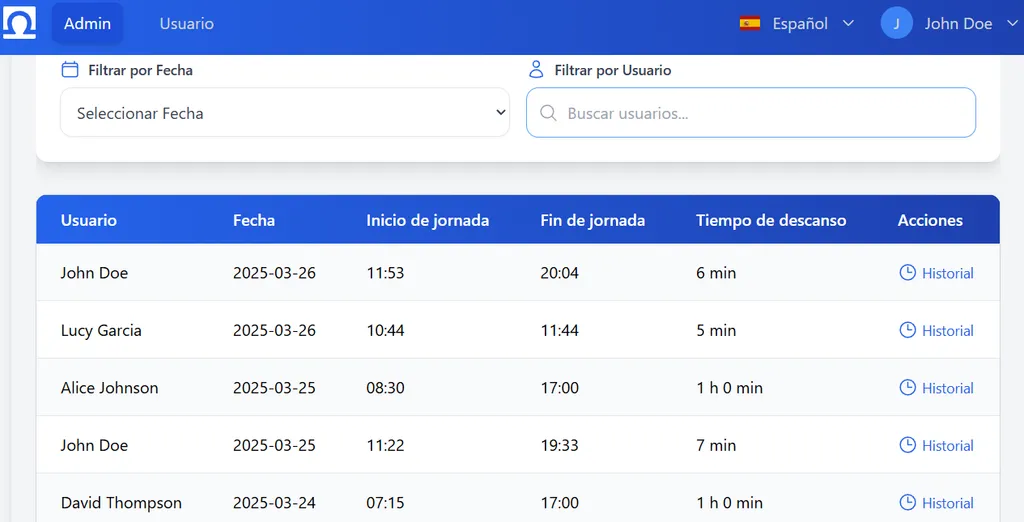Click the person icon beside Filtrar por Usuario
The width and height of the screenshot is (1024, 522).
pos(536,70)
